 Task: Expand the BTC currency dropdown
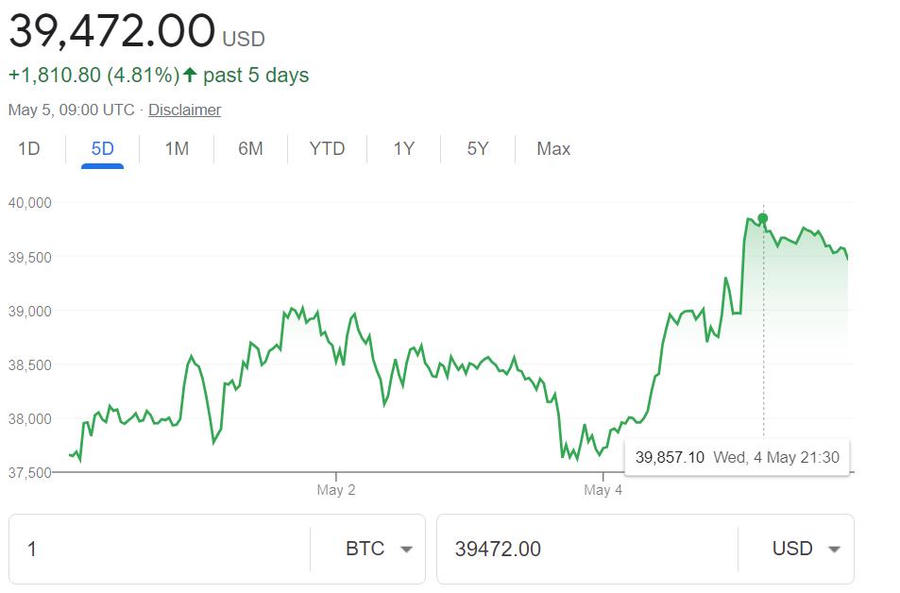(x=379, y=549)
